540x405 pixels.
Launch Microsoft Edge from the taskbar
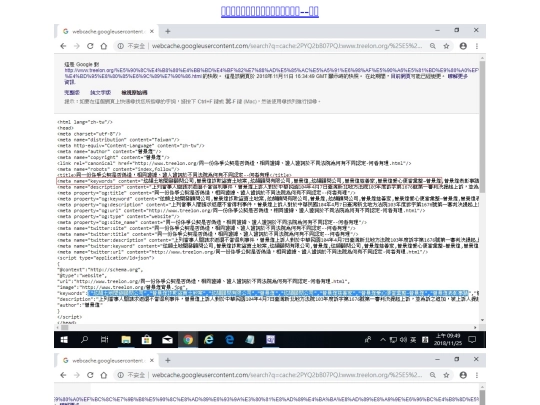229,340
